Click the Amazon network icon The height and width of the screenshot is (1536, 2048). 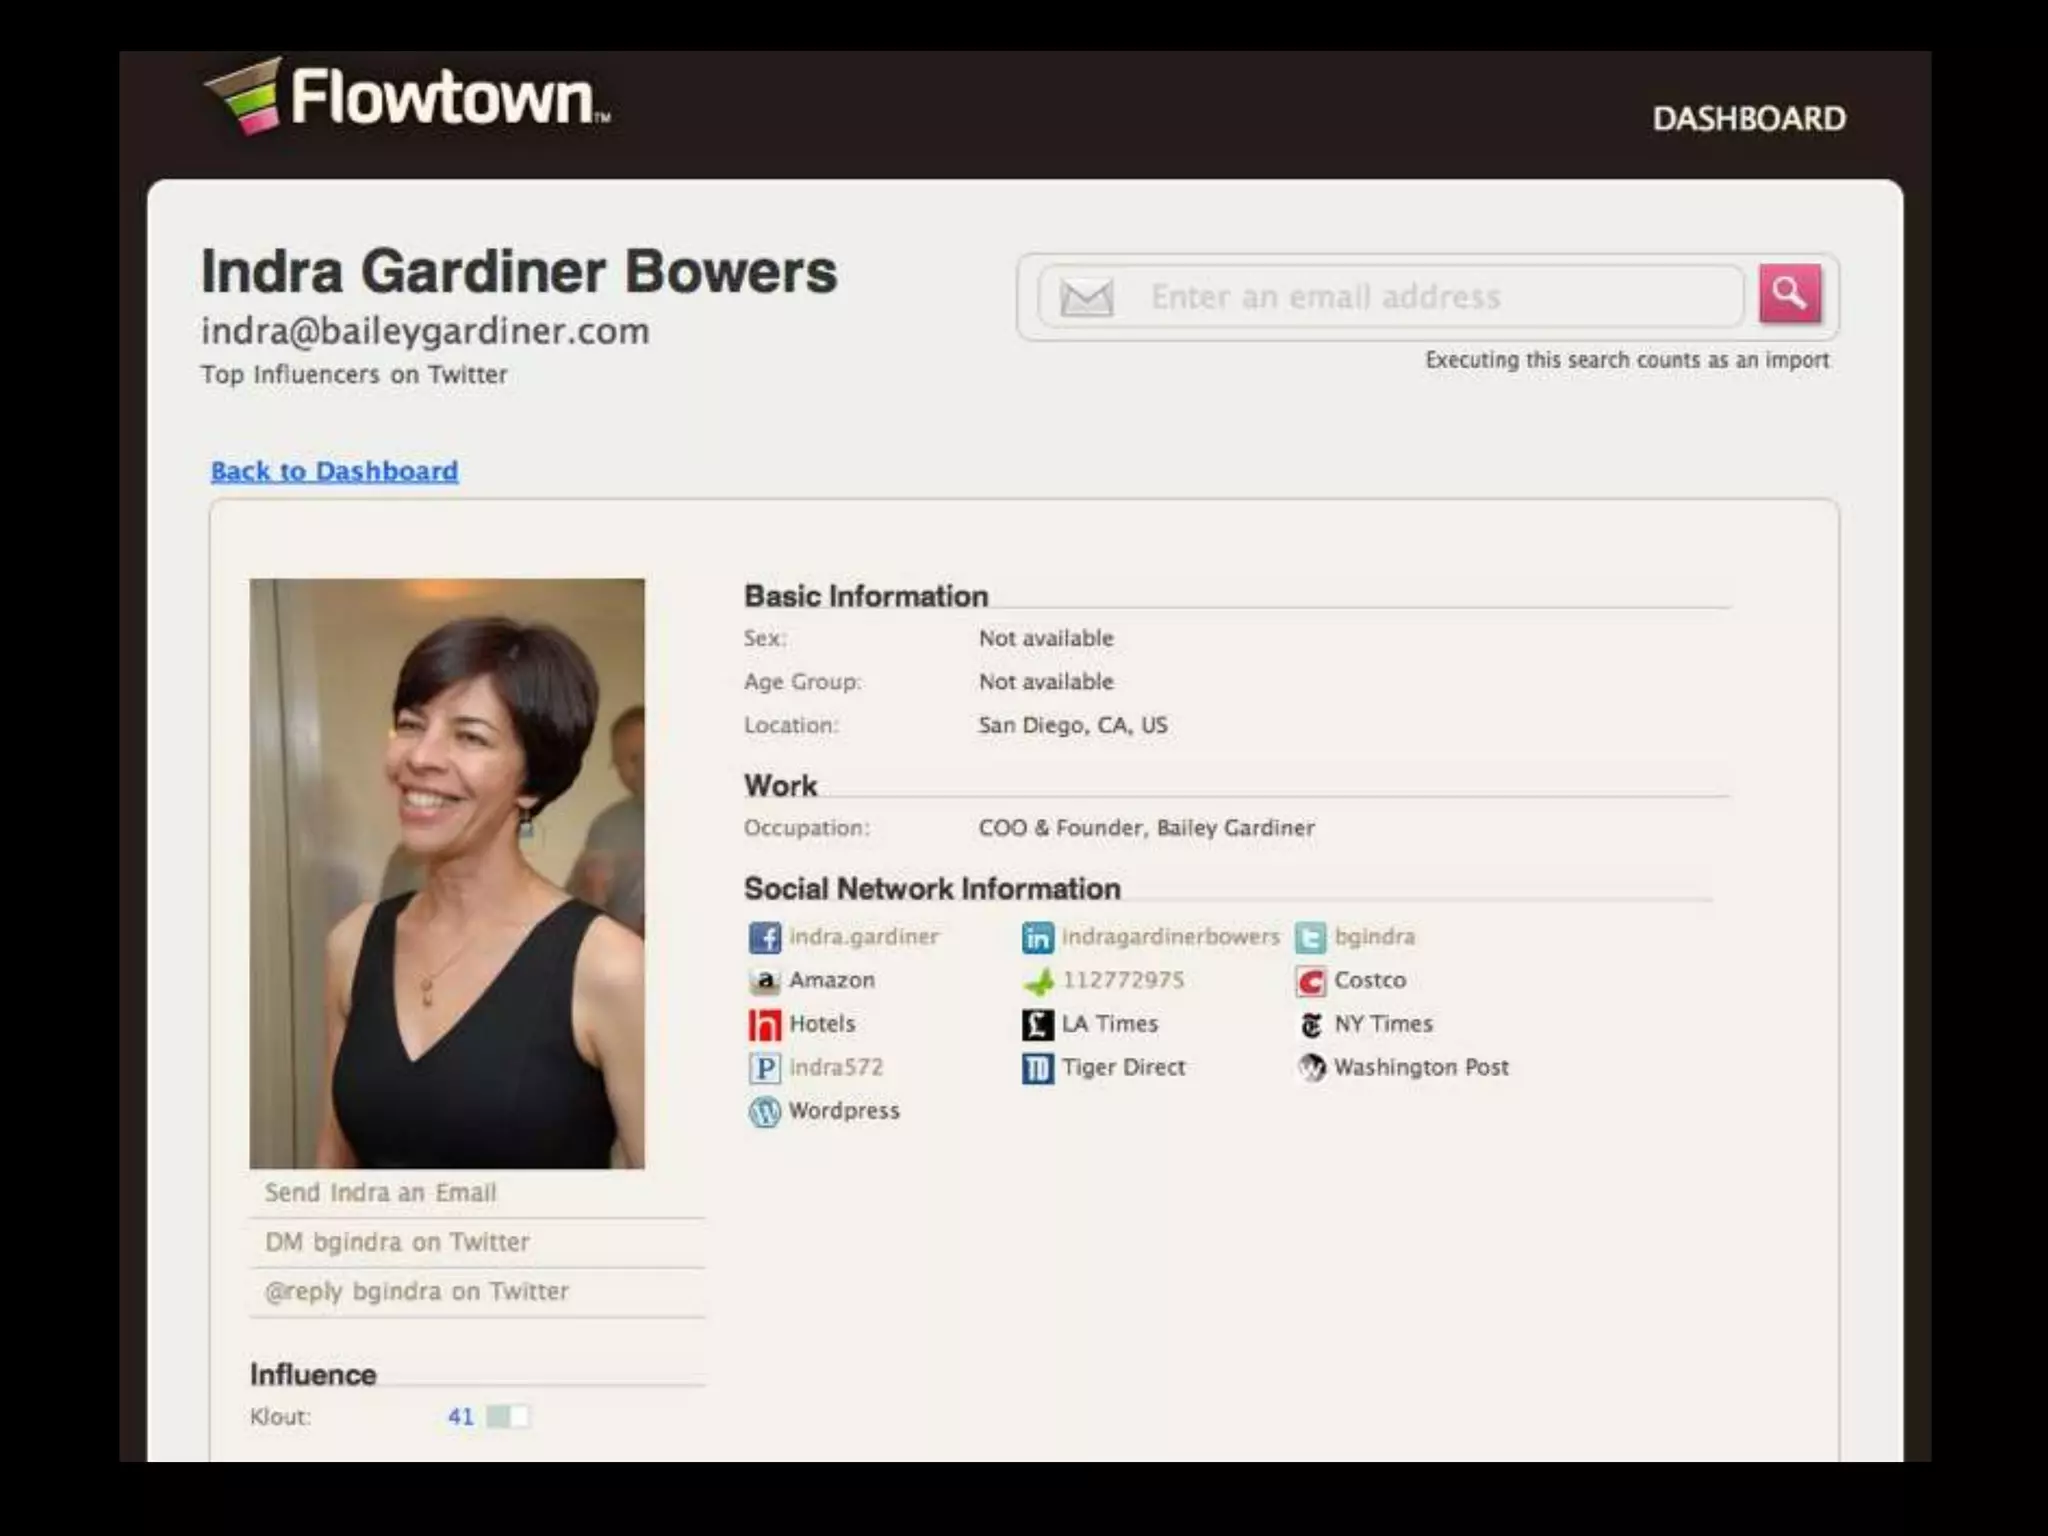click(x=765, y=981)
